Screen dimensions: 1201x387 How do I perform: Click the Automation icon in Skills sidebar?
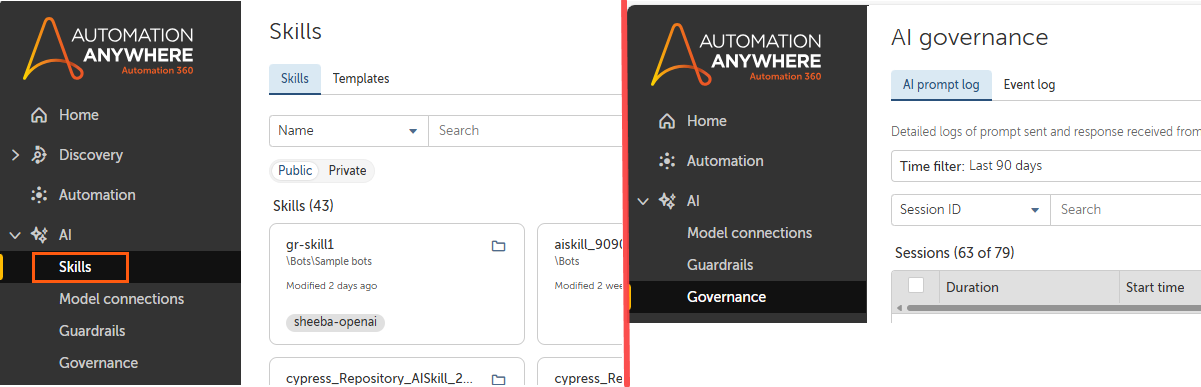[39, 195]
